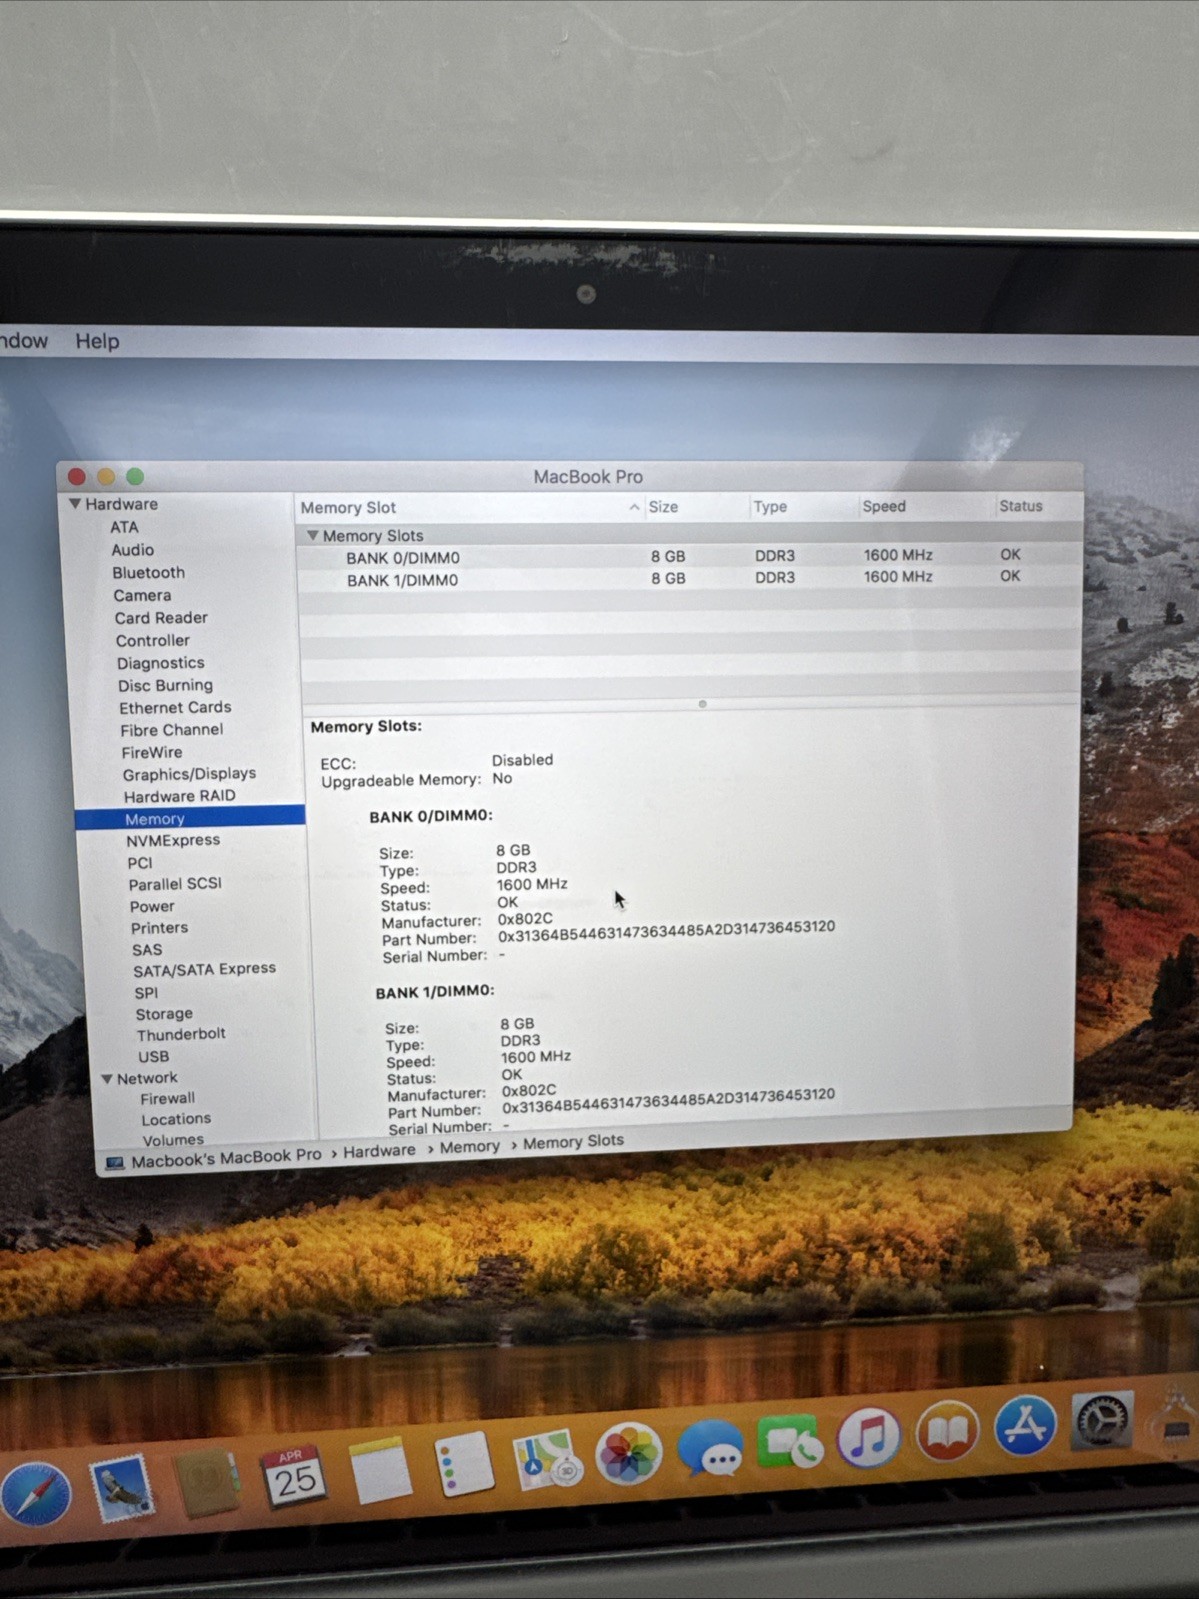Select Card Reader in the sidebar
The image size is (1199, 1599).
pyautogui.click(x=161, y=618)
